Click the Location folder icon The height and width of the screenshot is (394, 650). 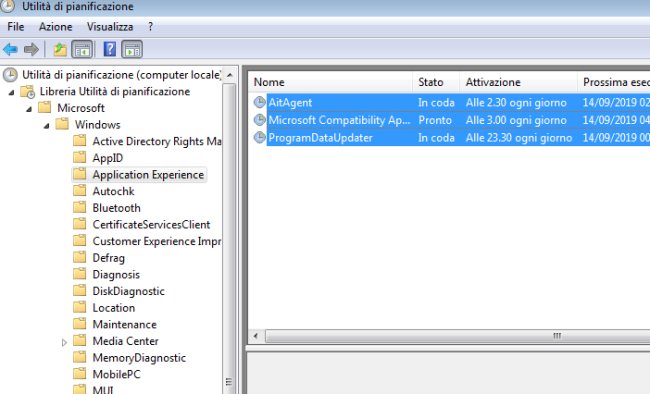(80, 307)
